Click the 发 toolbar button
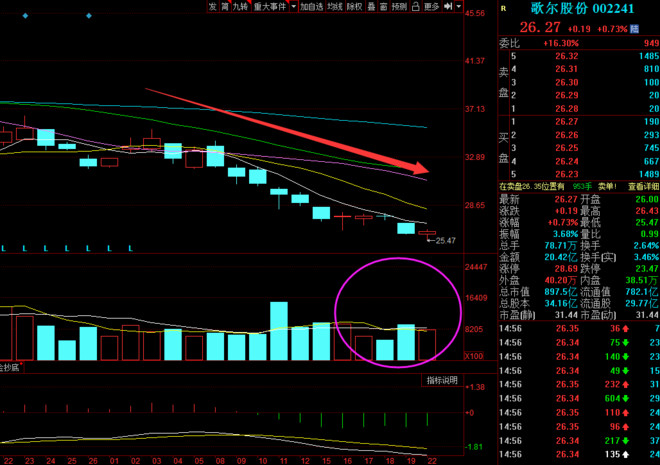660x465 pixels. [212, 6]
